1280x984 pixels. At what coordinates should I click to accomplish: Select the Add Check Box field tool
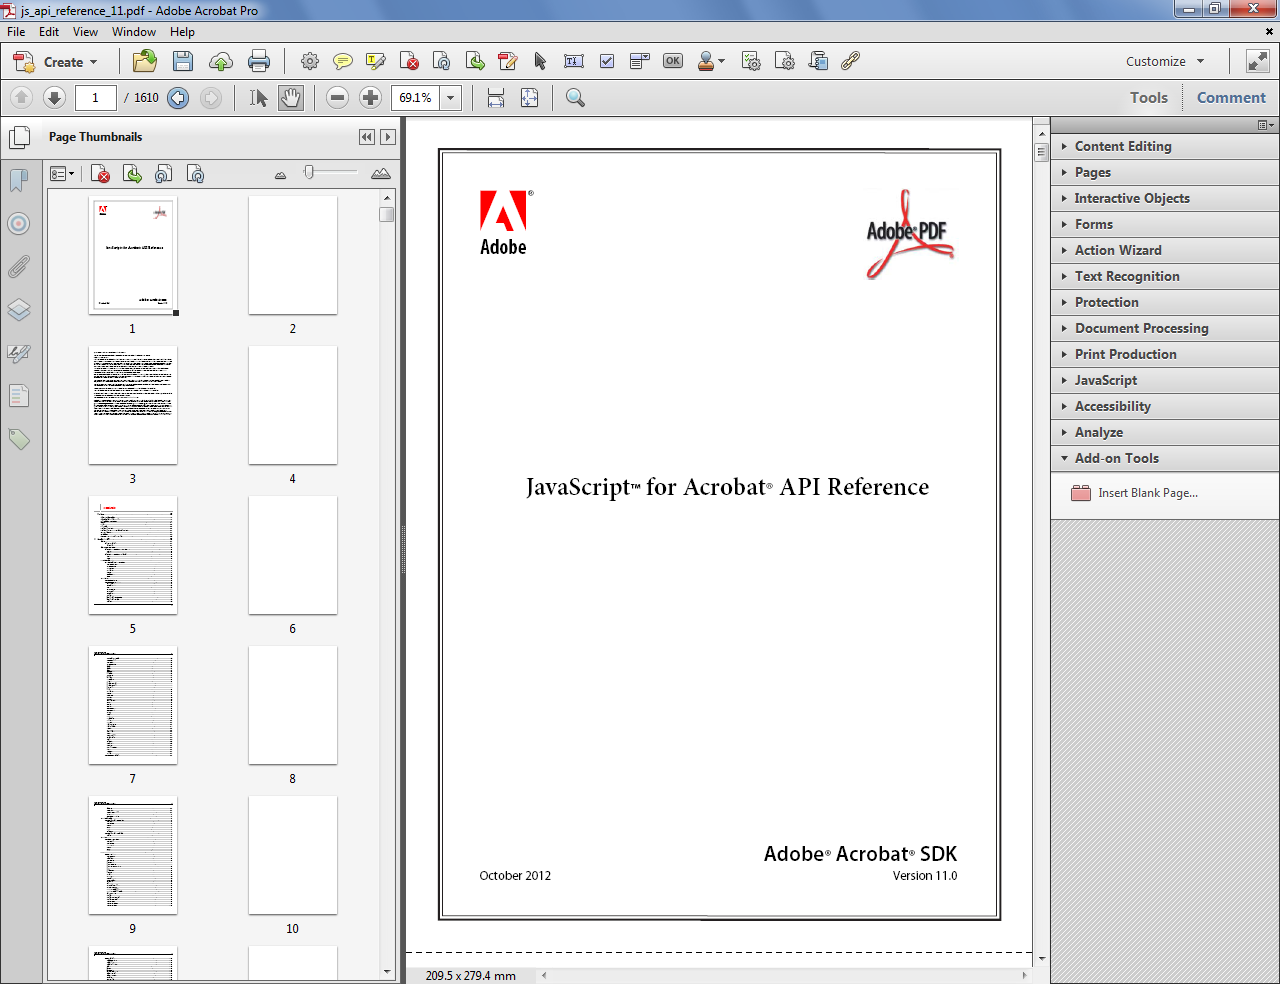pos(607,61)
